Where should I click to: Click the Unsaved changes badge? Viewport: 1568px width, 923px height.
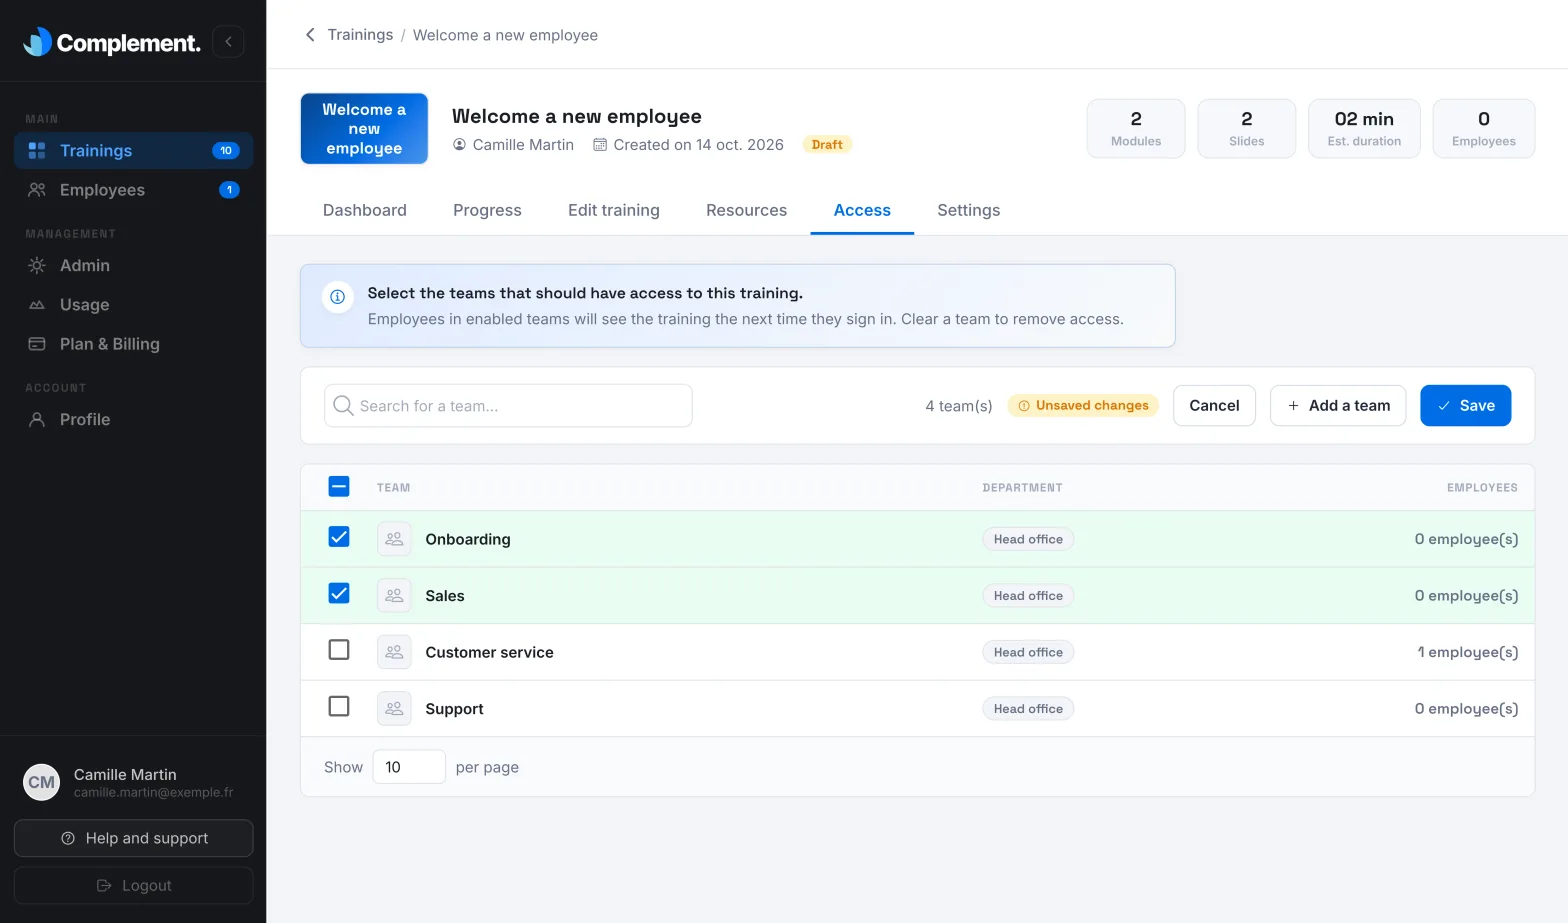1083,405
